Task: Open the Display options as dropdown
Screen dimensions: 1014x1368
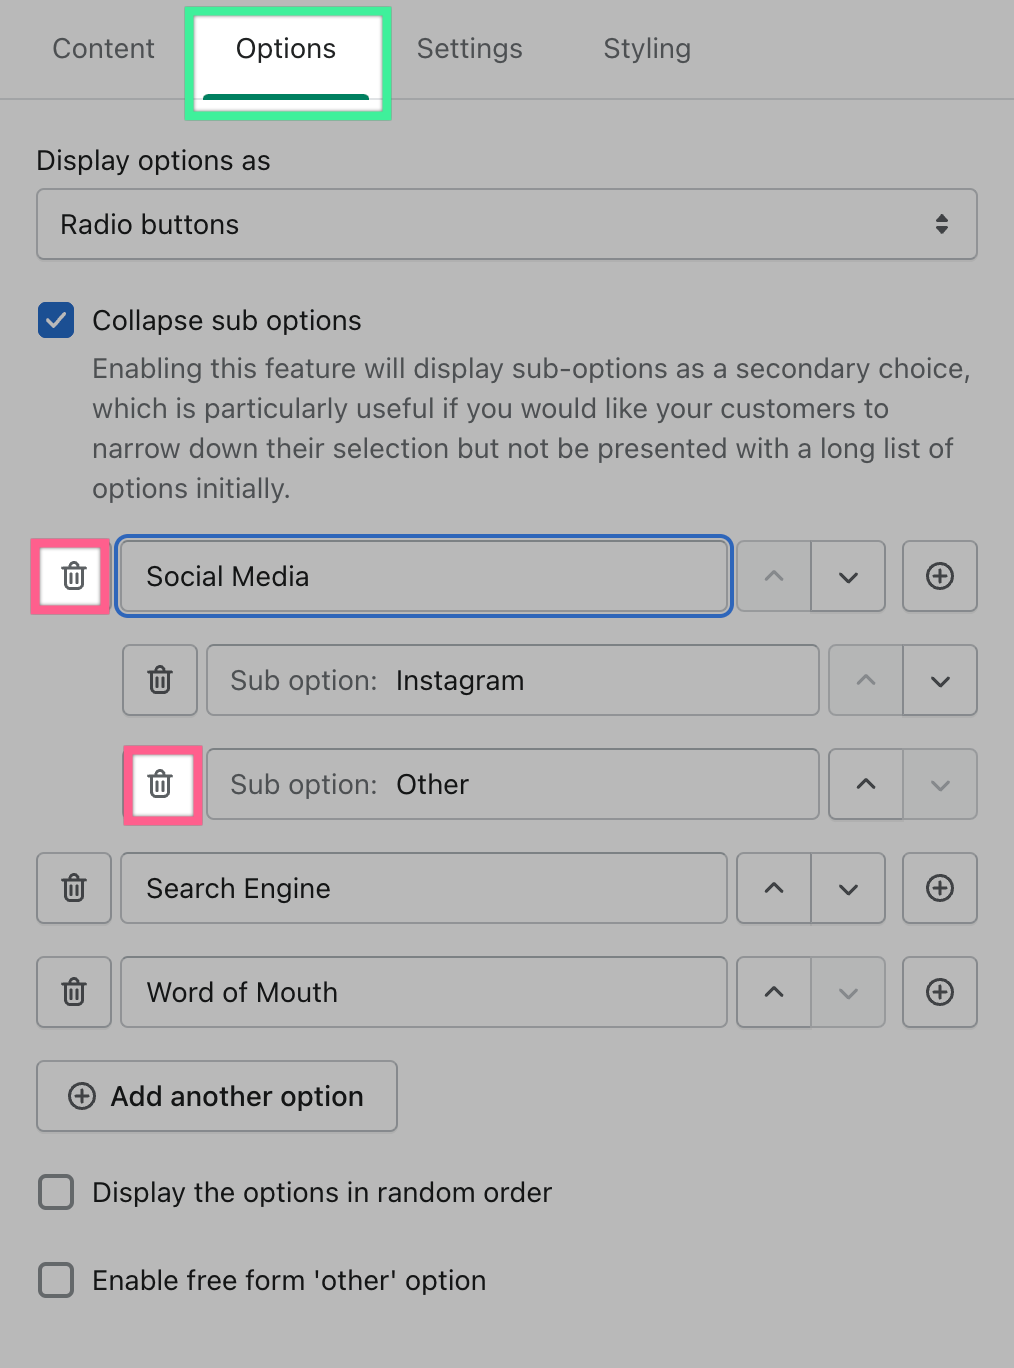Action: (x=506, y=224)
